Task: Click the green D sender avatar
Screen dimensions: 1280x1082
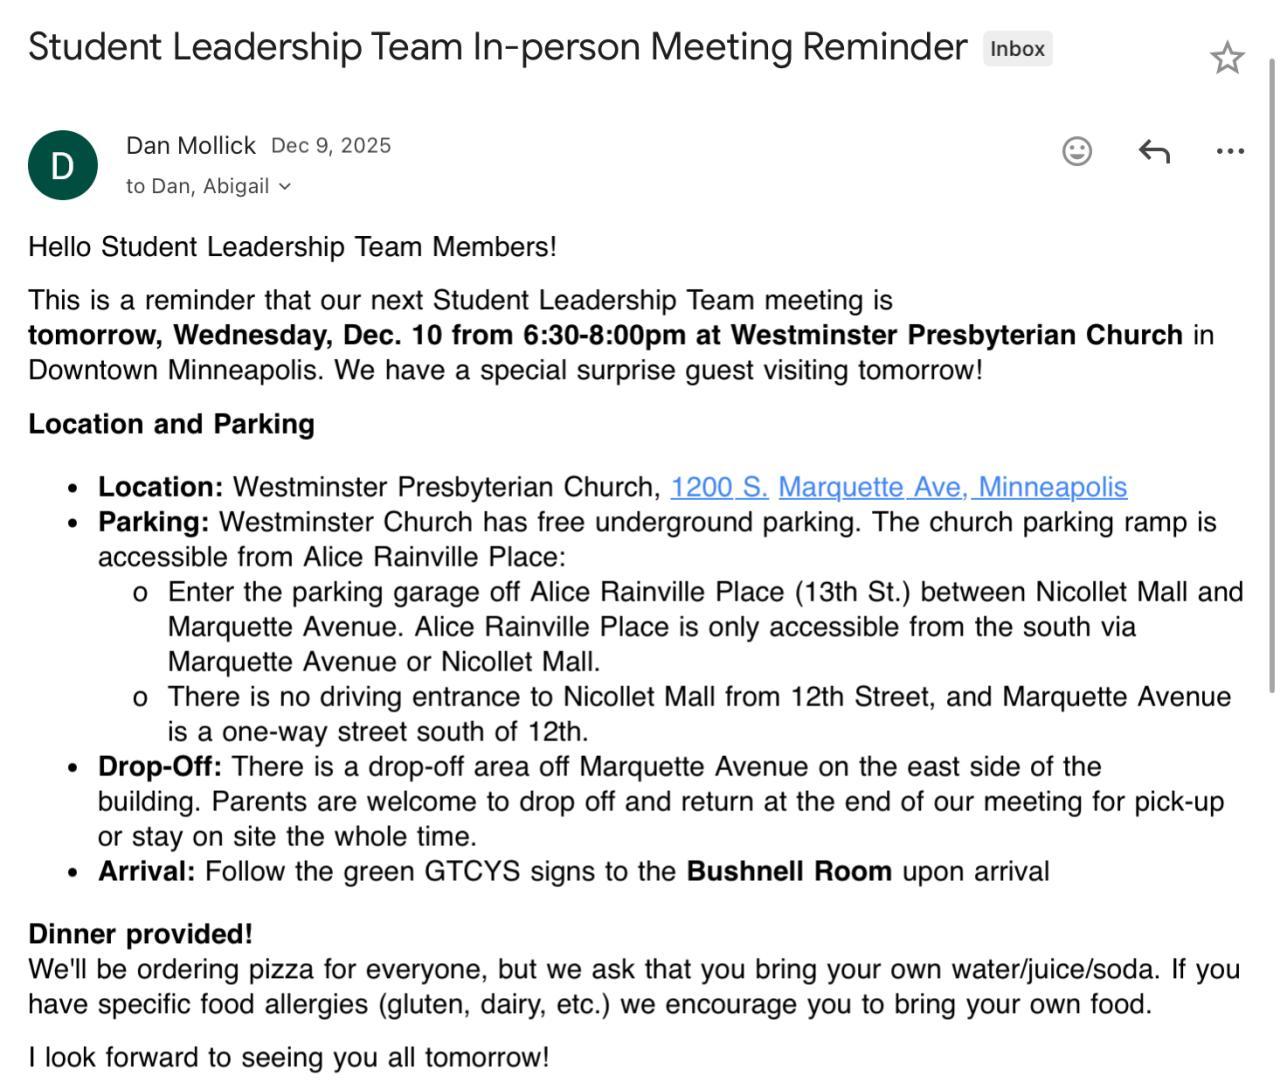Action: coord(63,165)
